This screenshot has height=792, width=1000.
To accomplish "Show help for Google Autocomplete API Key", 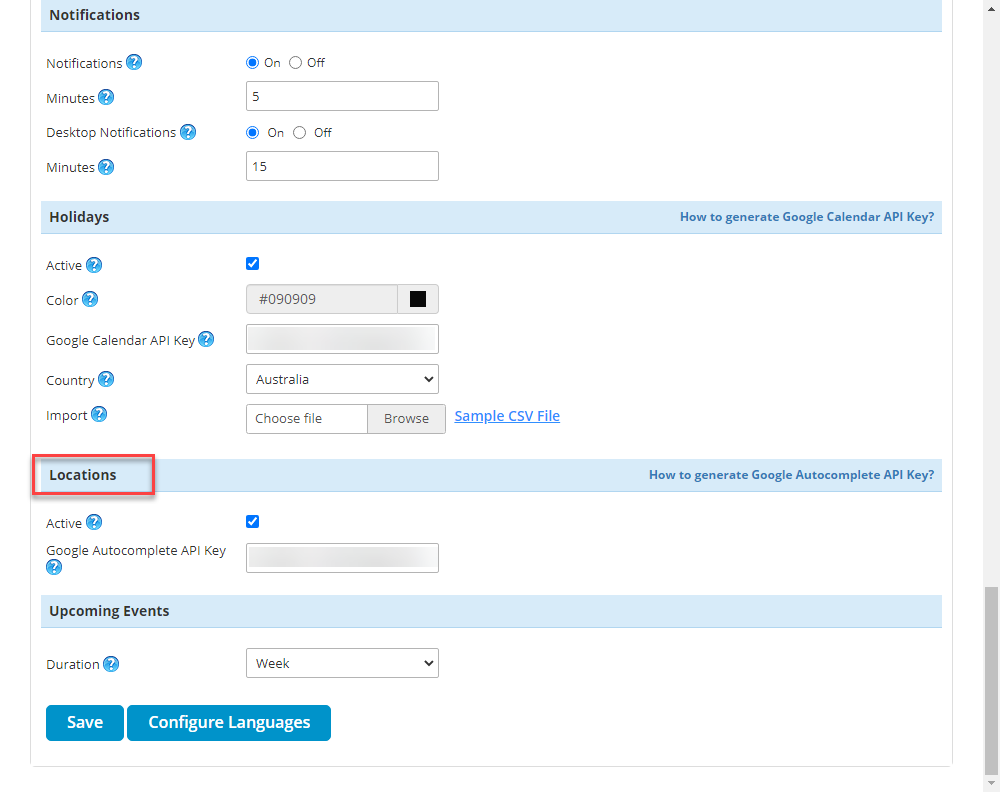I will 54,567.
